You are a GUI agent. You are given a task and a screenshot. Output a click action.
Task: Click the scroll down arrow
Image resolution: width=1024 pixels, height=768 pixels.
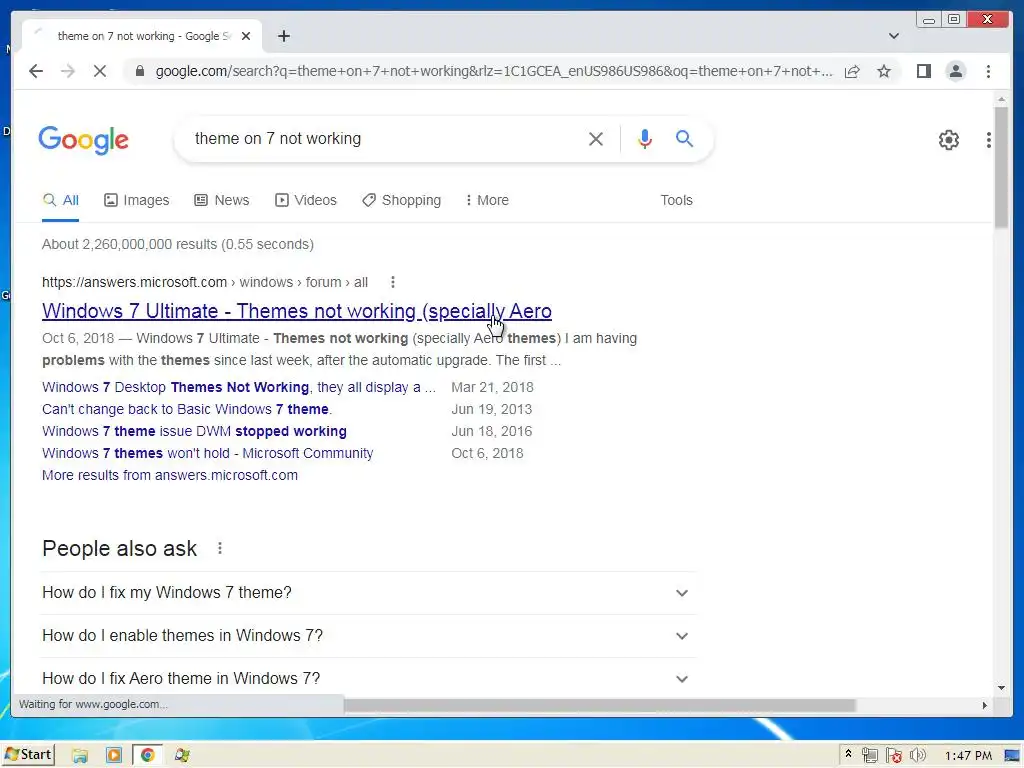1001,688
